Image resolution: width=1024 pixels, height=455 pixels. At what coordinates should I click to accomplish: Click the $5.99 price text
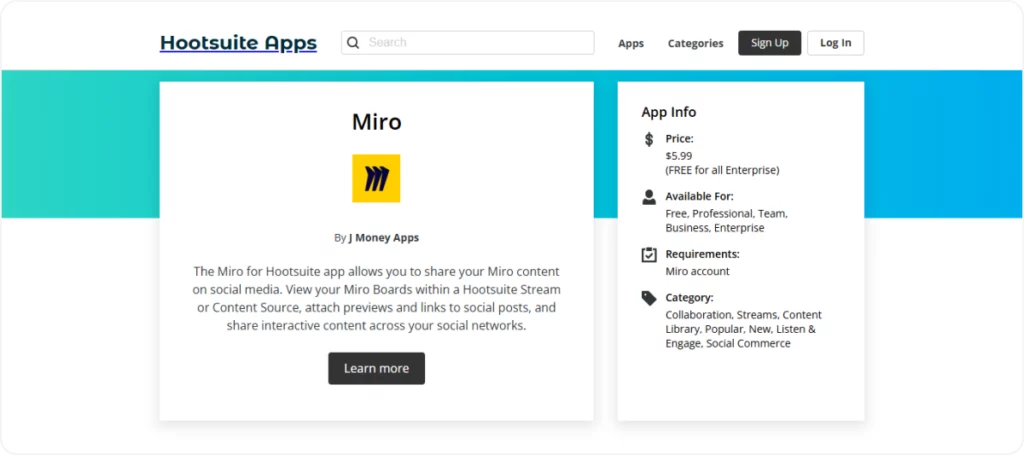pos(679,156)
